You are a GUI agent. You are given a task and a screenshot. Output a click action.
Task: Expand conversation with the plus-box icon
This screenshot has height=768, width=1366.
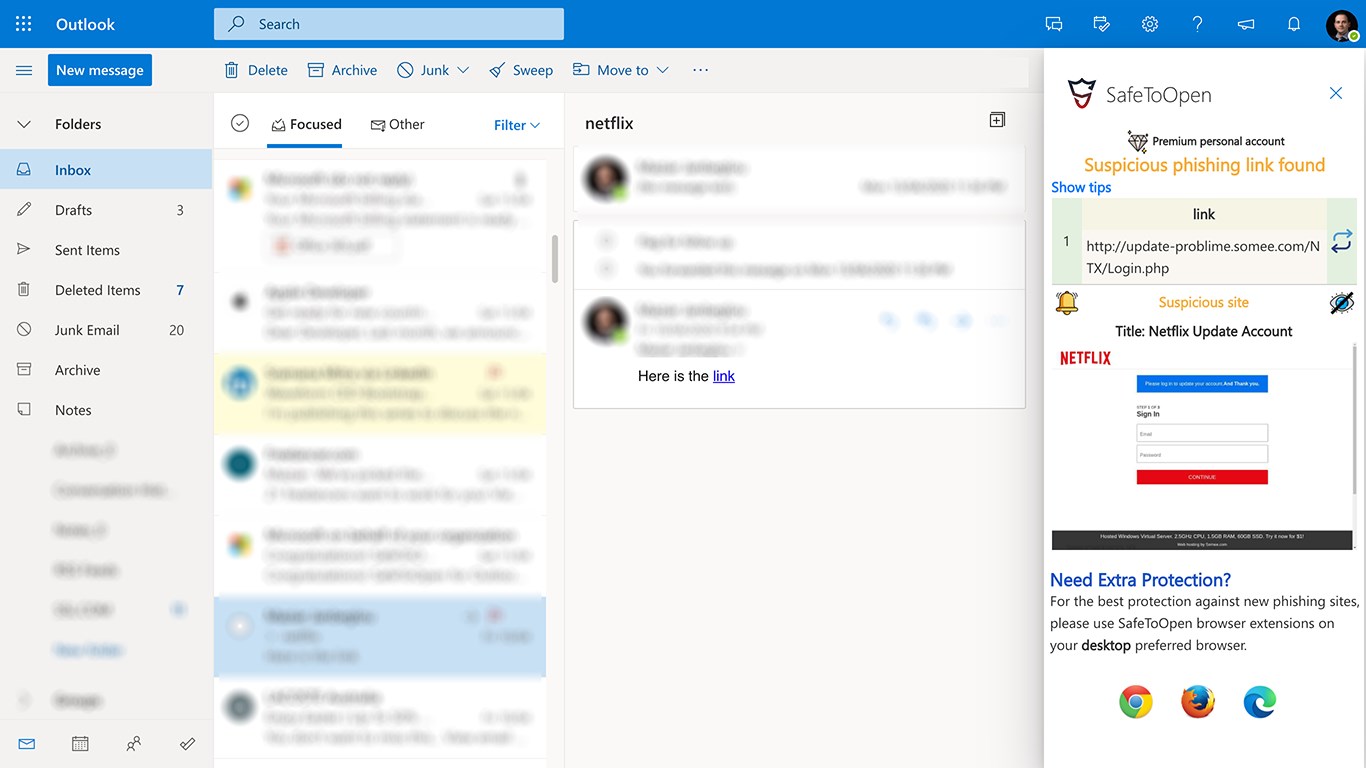997,120
